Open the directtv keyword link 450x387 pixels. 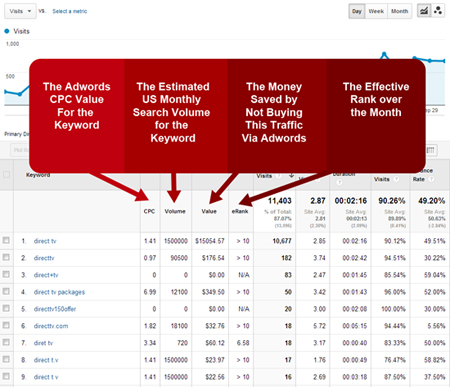click(44, 258)
